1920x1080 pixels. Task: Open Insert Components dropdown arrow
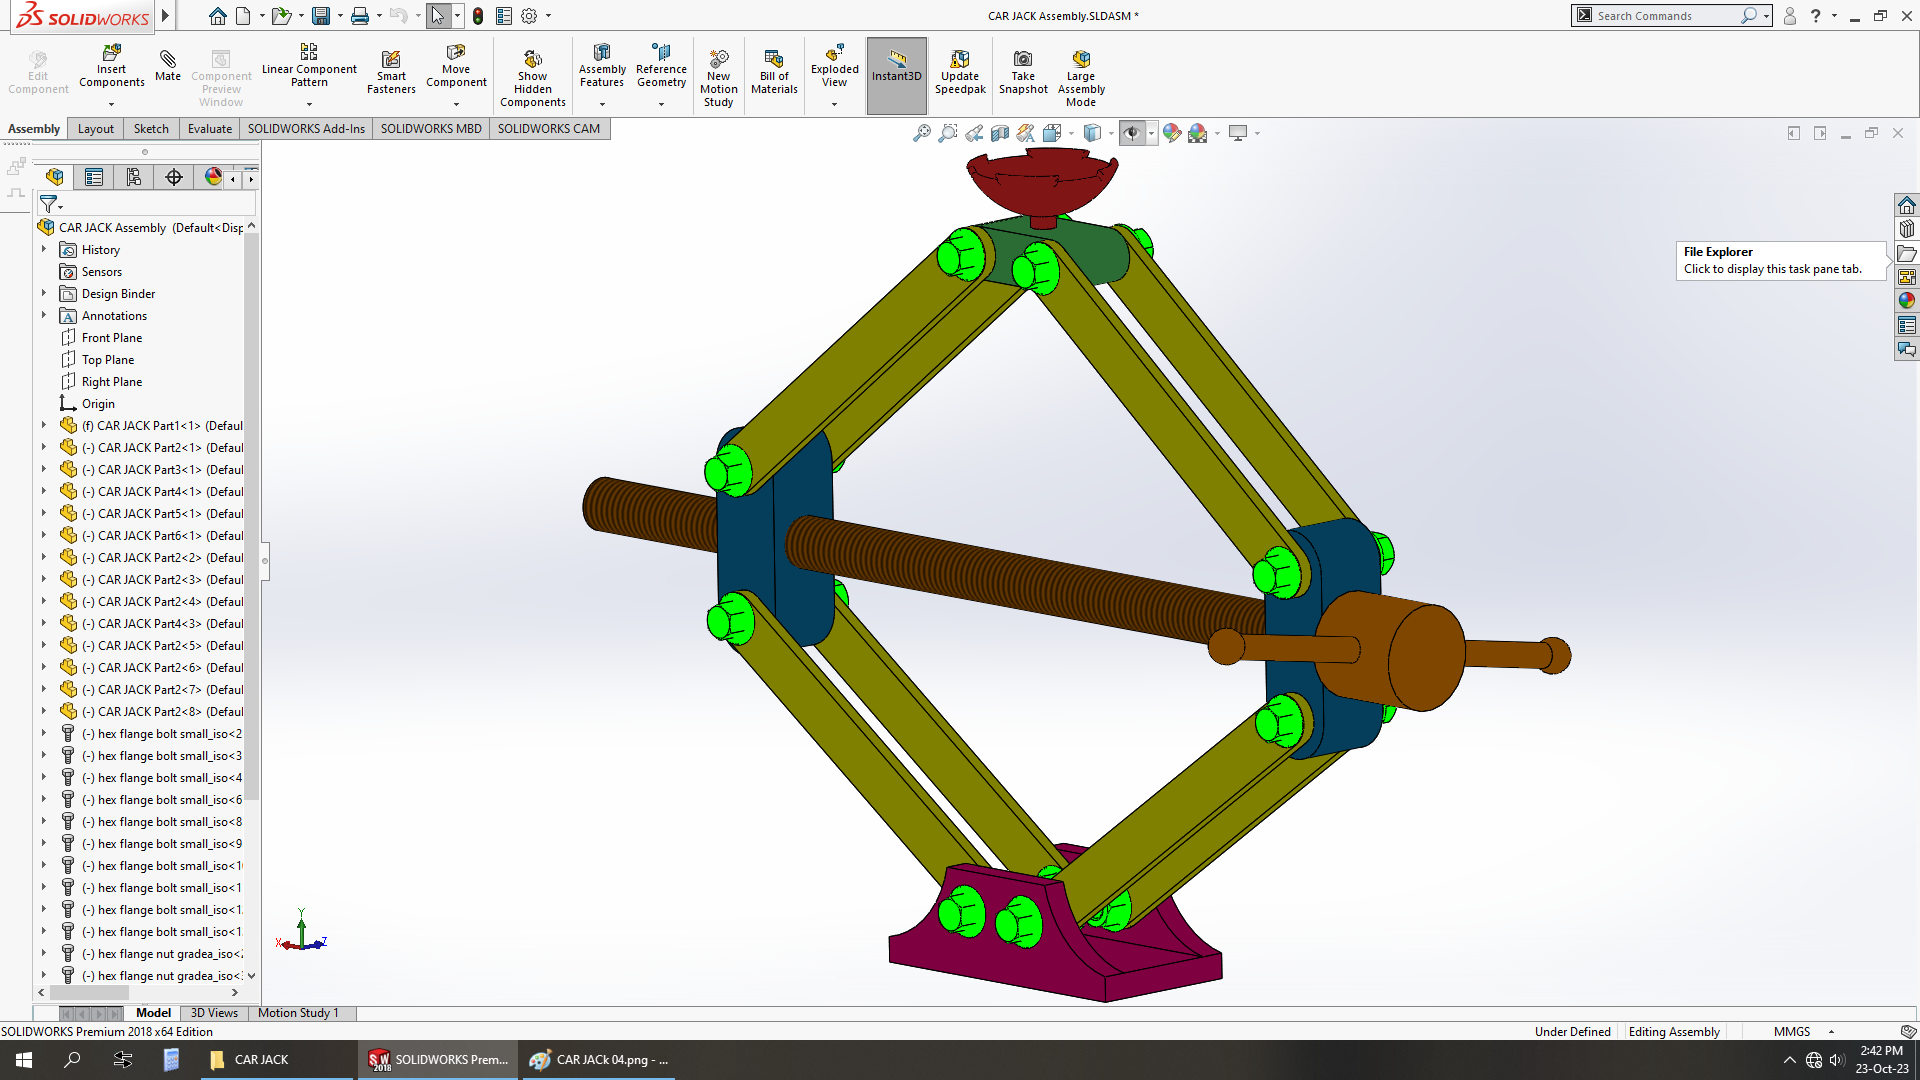tap(112, 103)
